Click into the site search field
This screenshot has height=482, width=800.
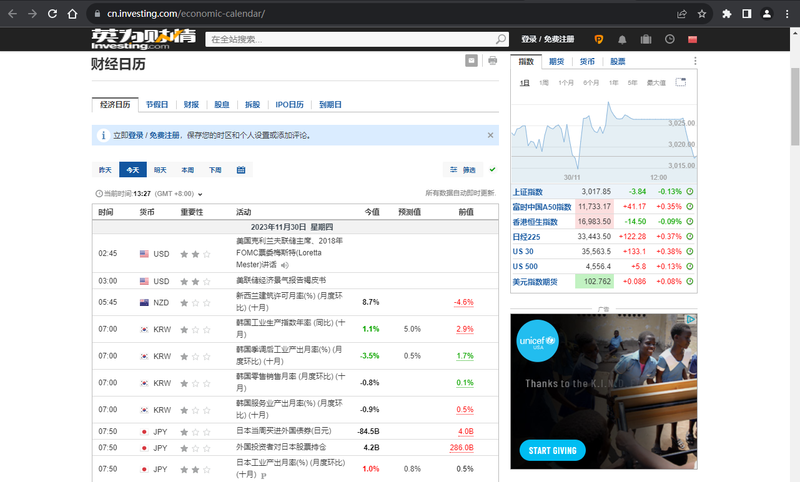(x=352, y=39)
